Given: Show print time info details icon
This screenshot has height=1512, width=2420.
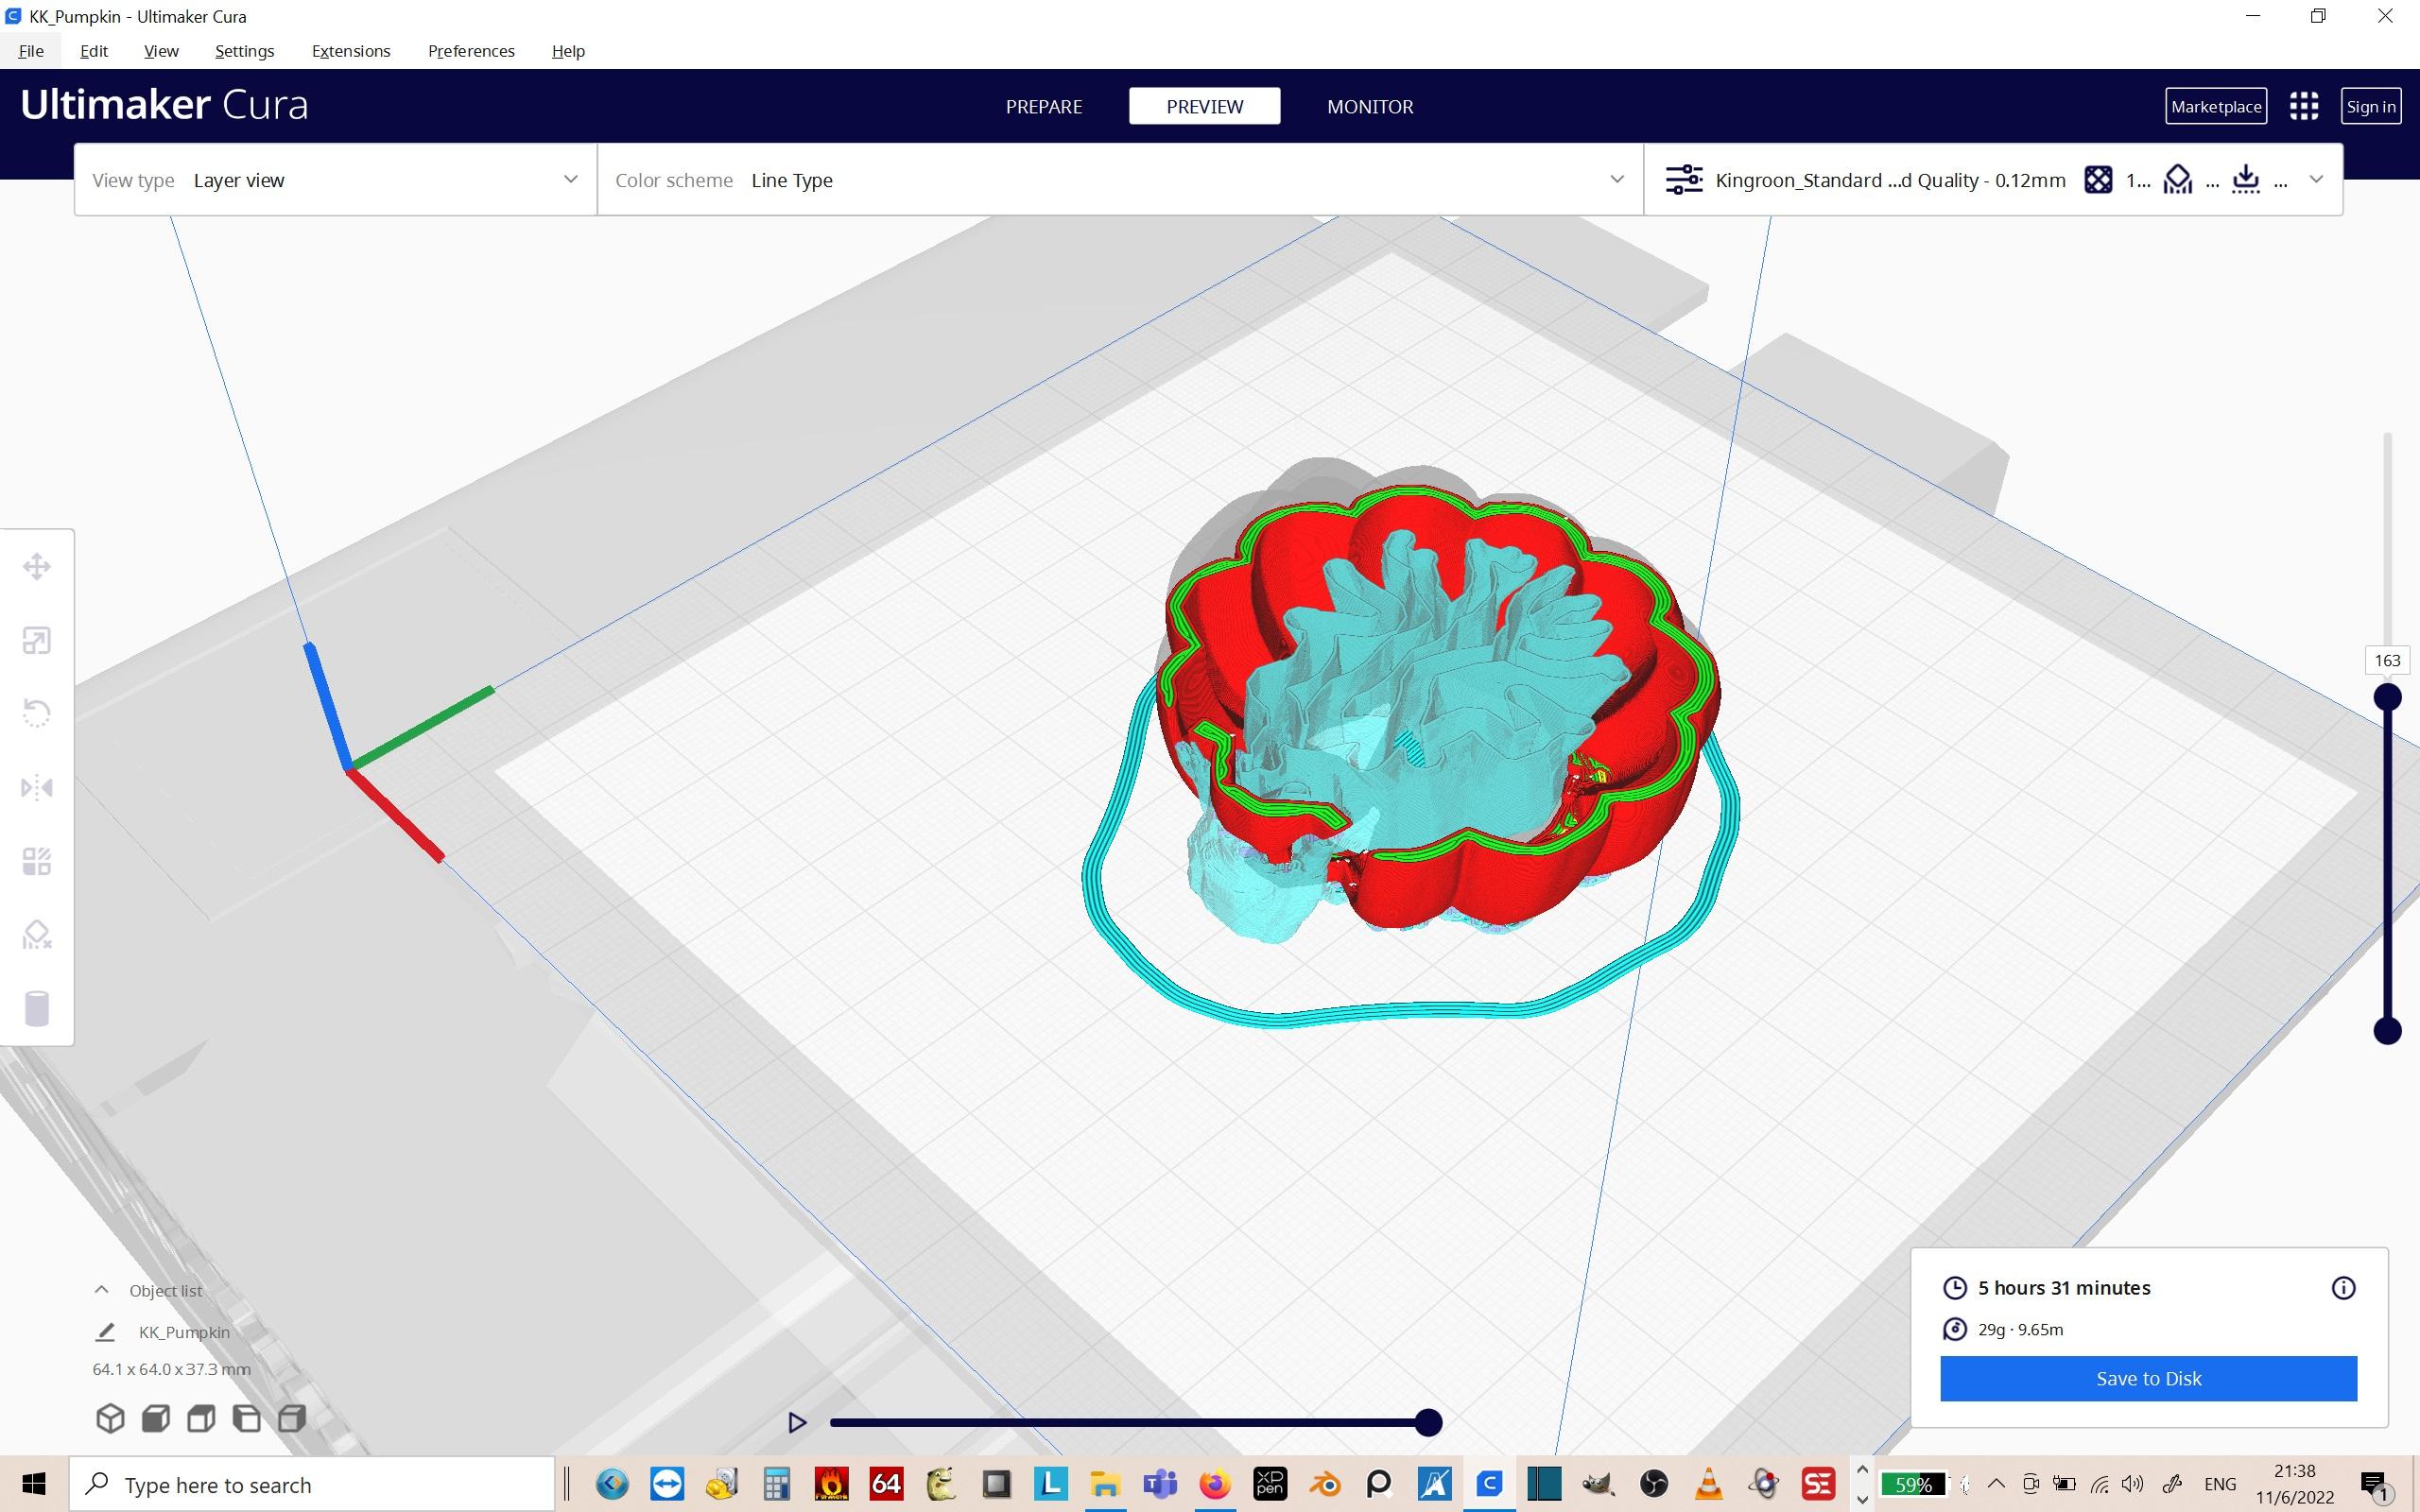Looking at the screenshot, I should (2343, 1288).
